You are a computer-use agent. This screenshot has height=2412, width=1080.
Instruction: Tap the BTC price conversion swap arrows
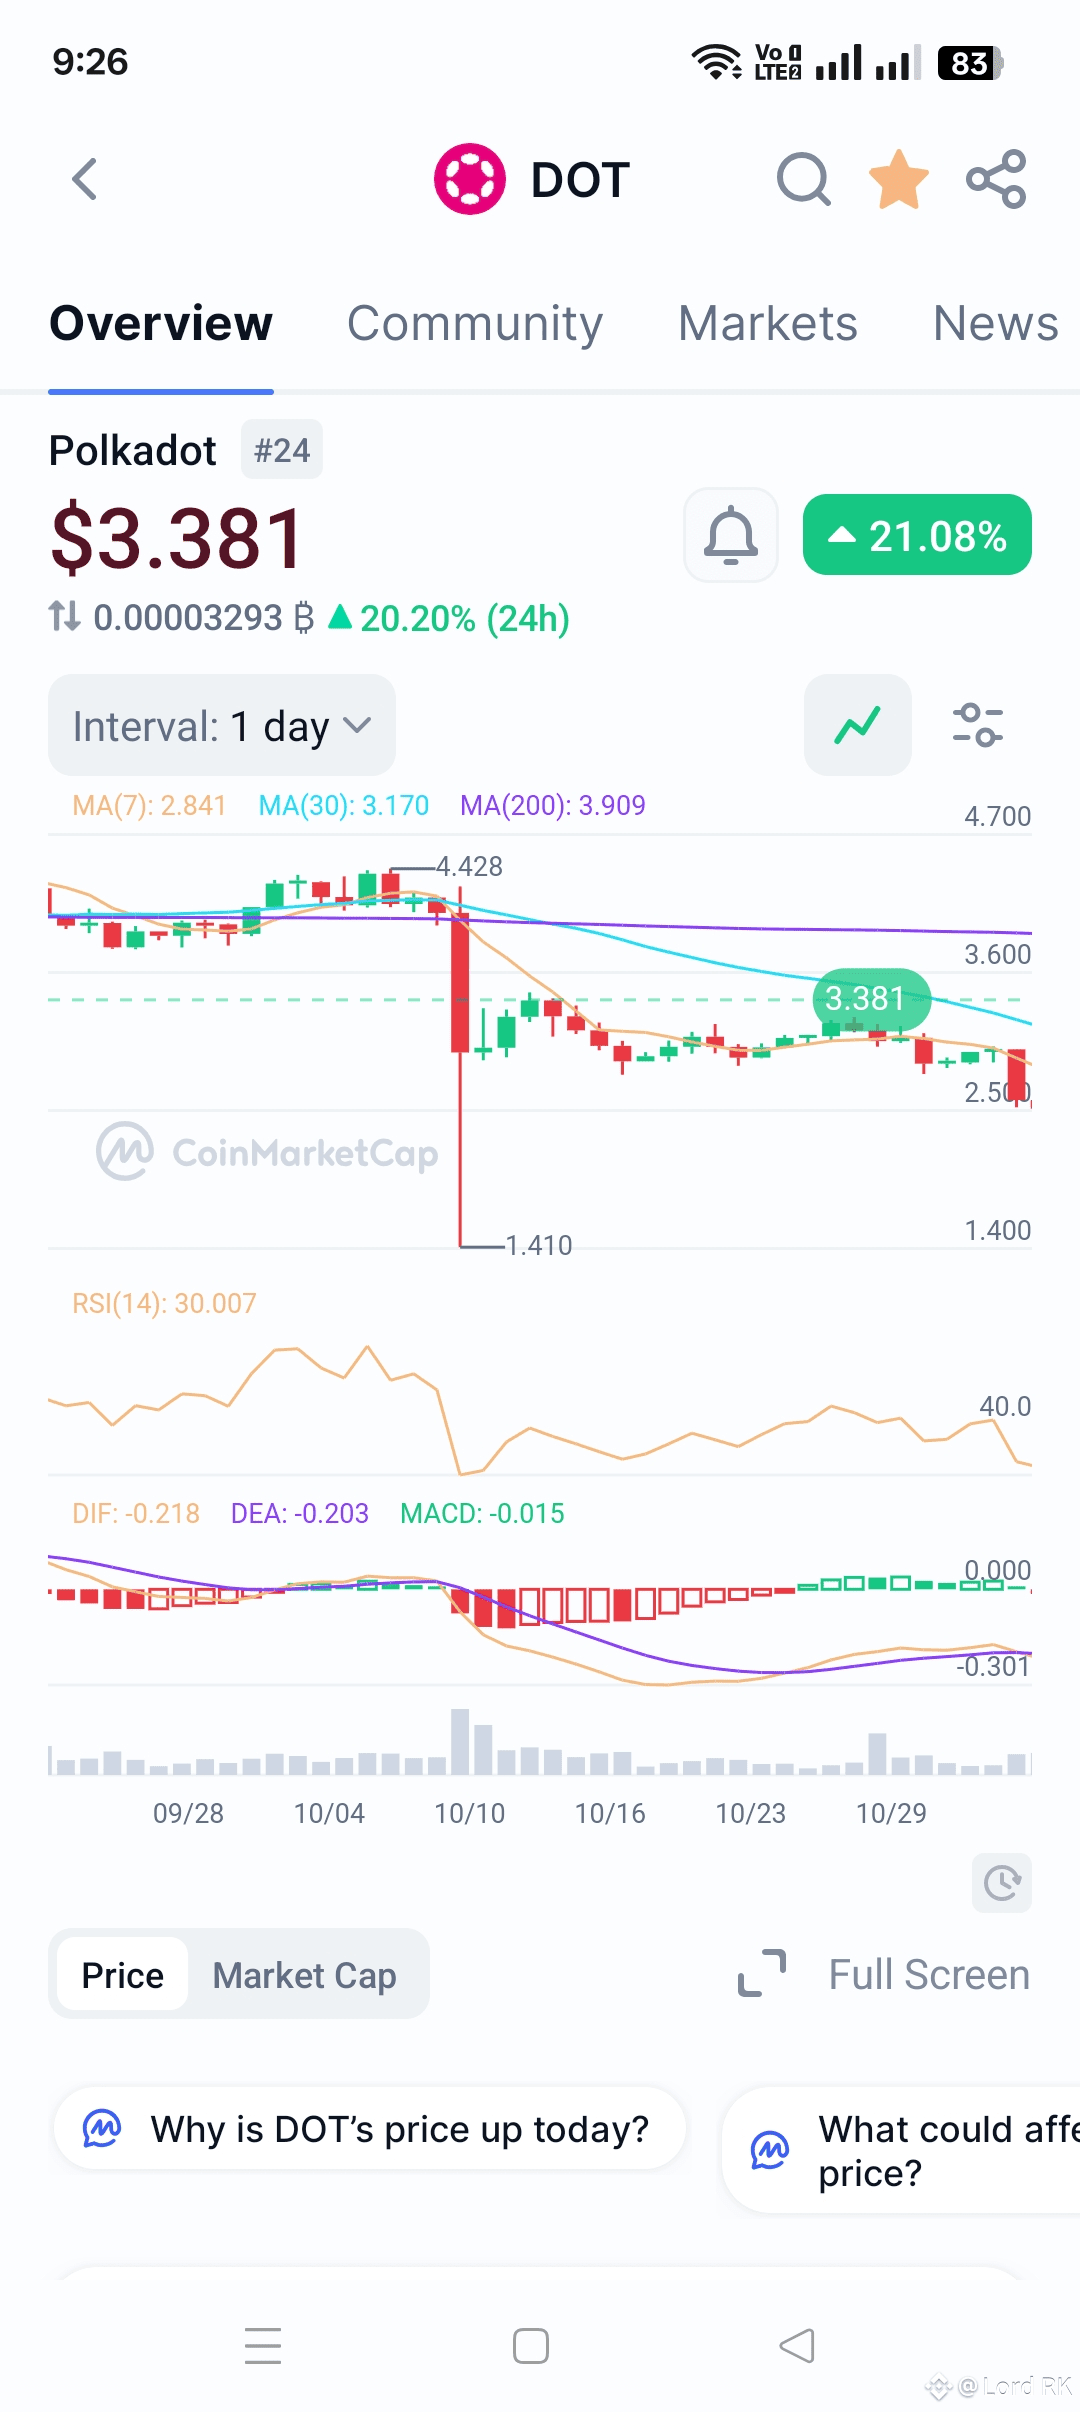click(x=65, y=617)
